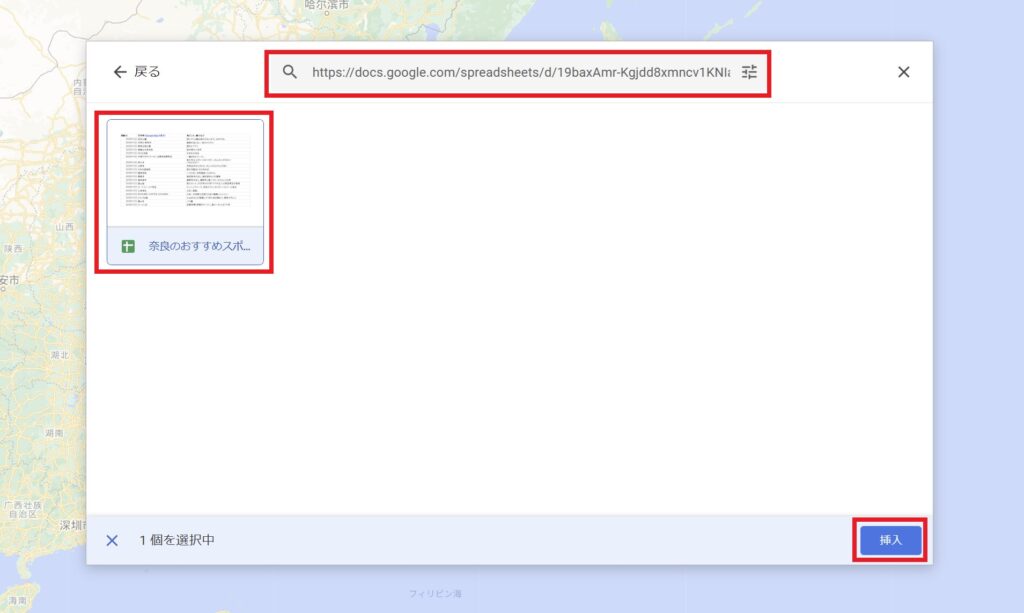
Task: Select the spreadsheet preview thumbnail
Action: click(x=185, y=173)
